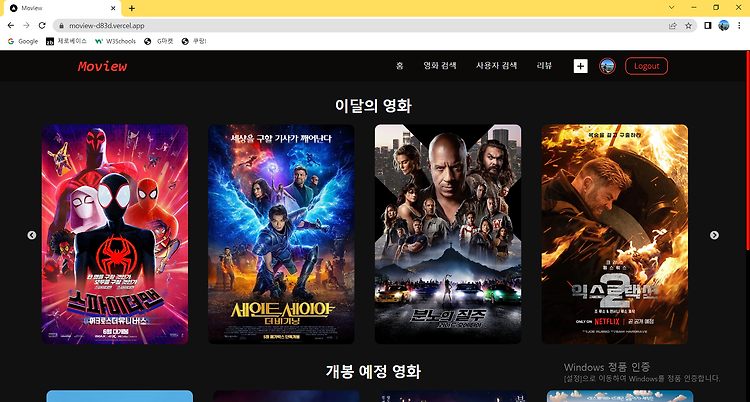750x402 pixels.
Task: Open site security lock info
Action: click(x=61, y=26)
